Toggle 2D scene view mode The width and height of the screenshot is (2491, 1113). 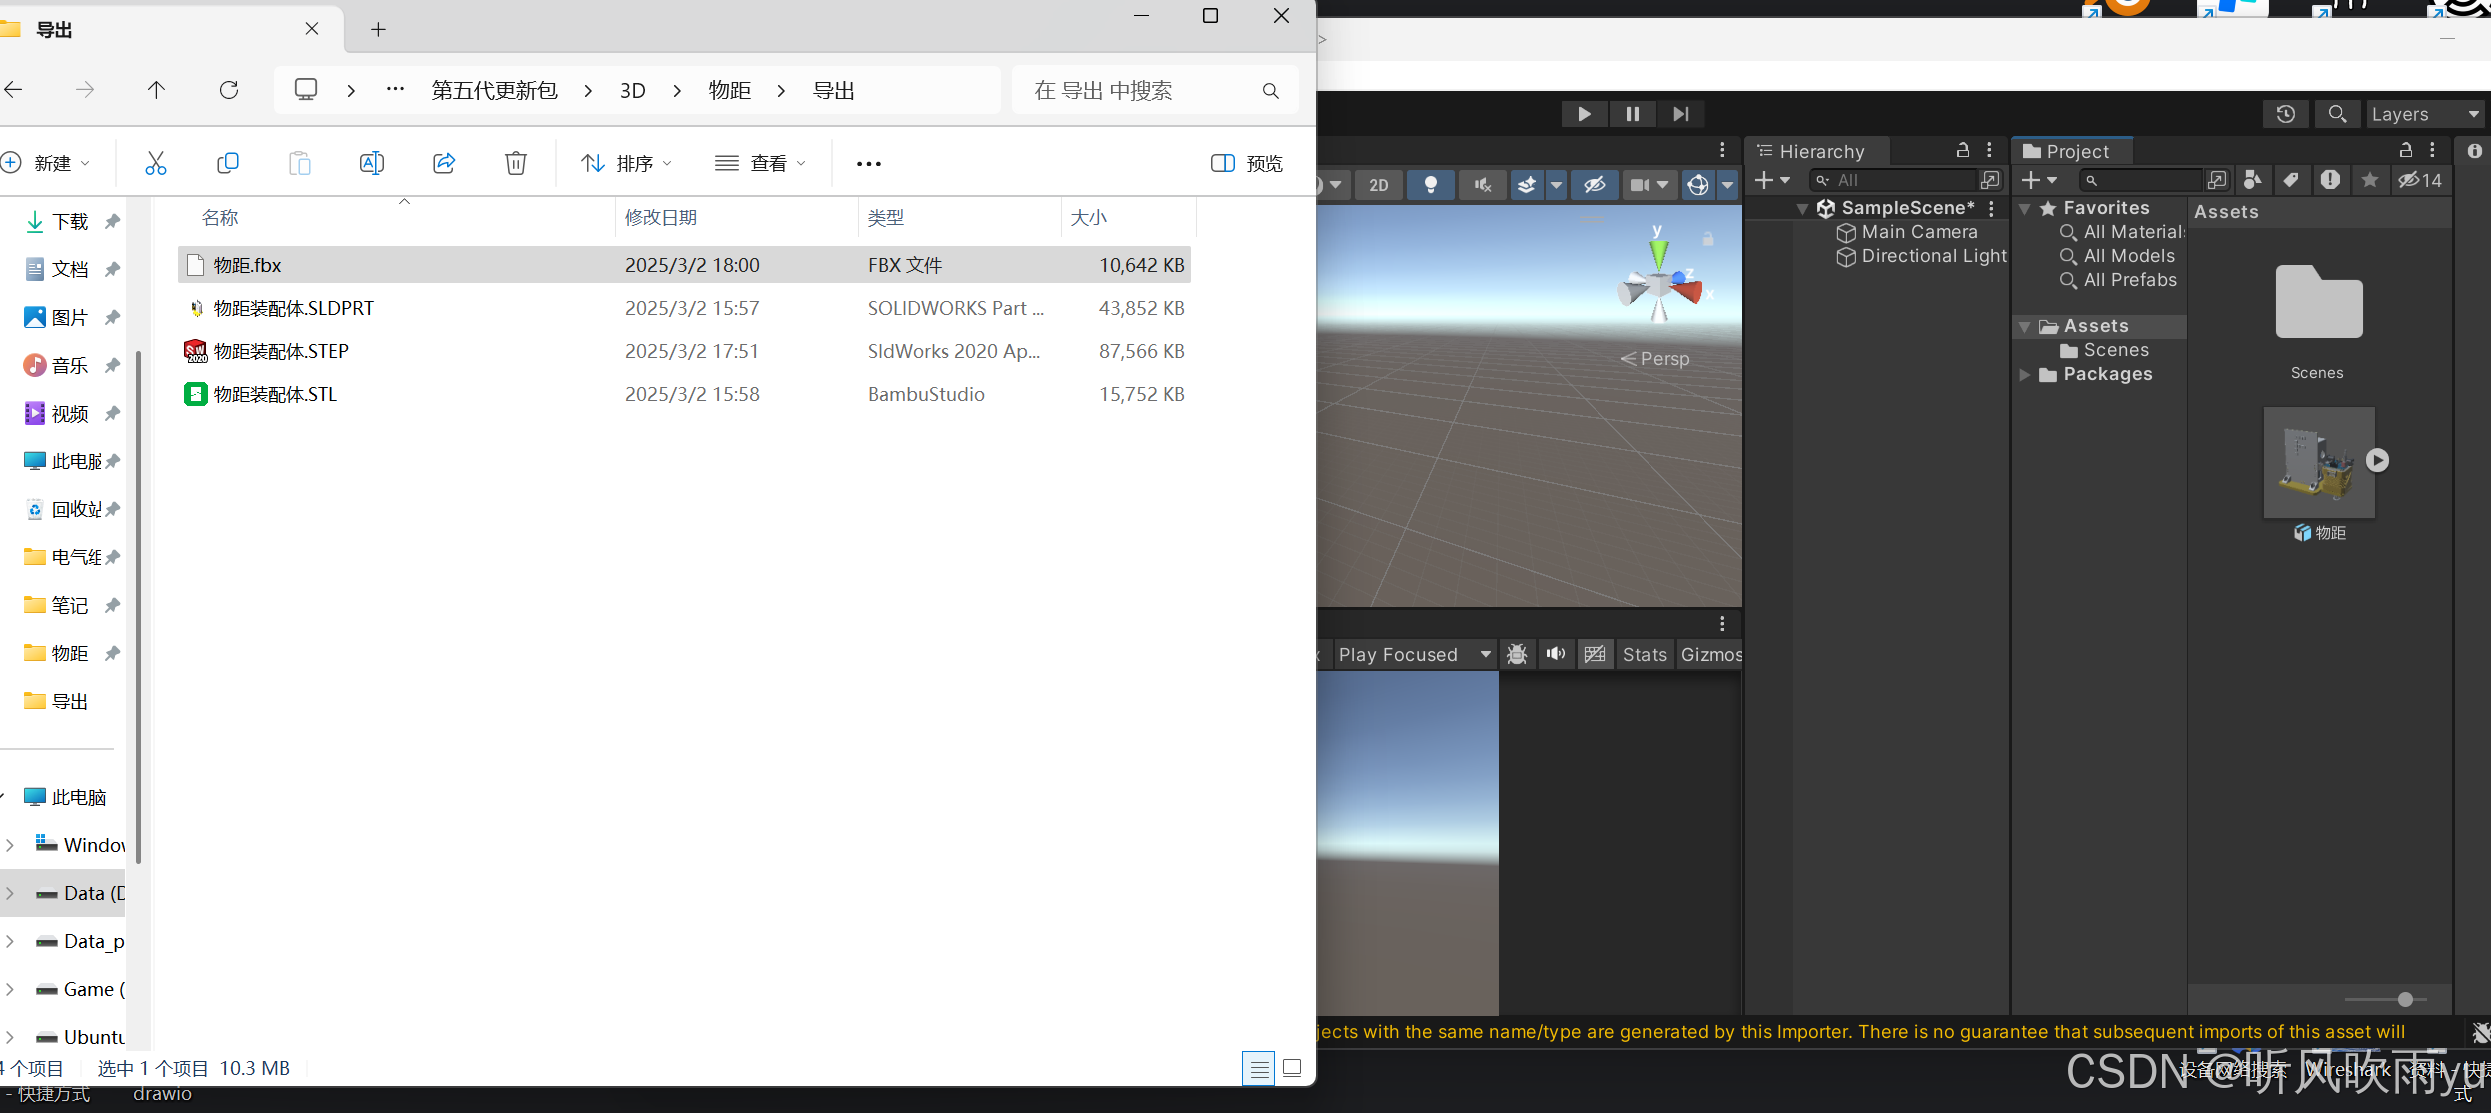(x=1378, y=184)
